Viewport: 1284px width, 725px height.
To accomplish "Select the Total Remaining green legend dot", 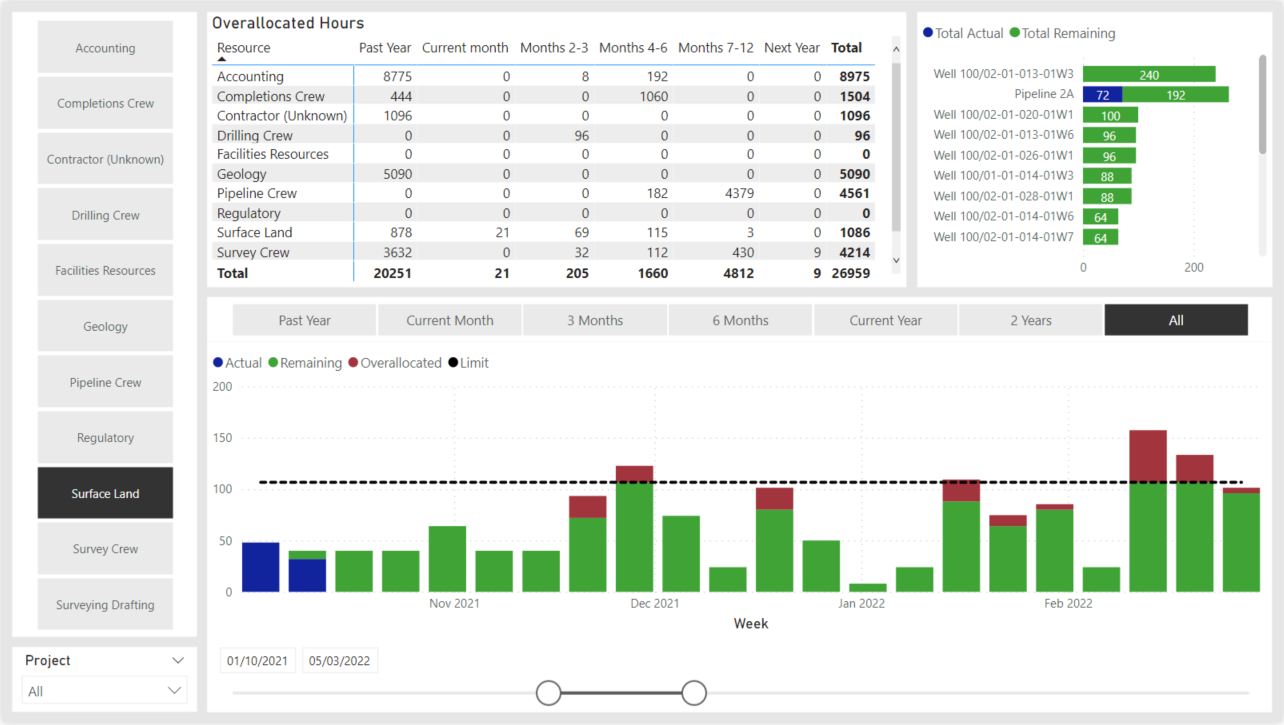I will (1014, 33).
